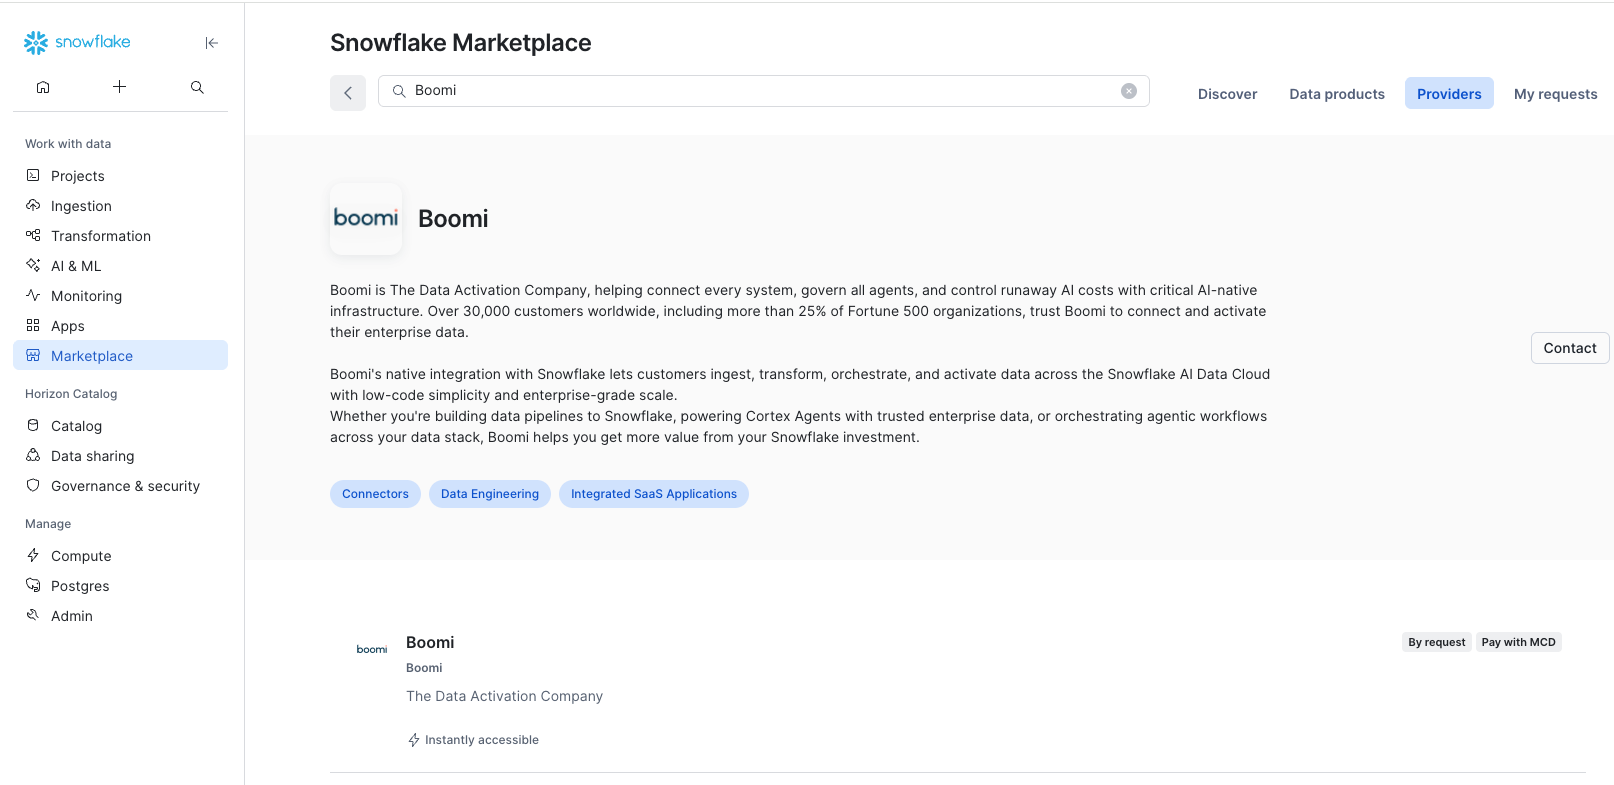Screen dimensions: 1614x785
Task: Click the Apps grid icon
Action: pos(33,325)
